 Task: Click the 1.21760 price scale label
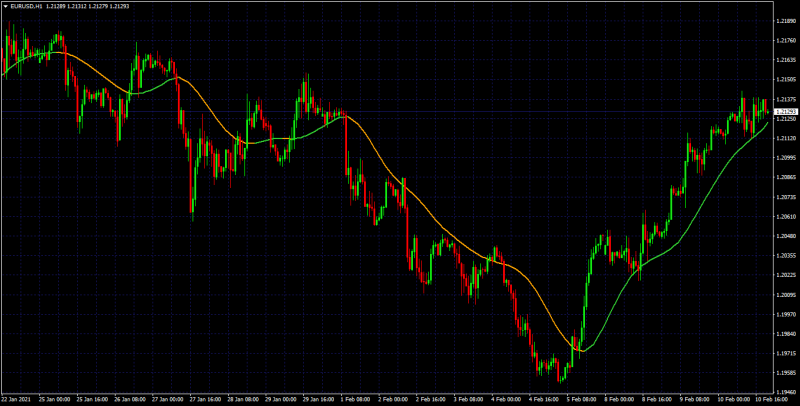(786, 40)
